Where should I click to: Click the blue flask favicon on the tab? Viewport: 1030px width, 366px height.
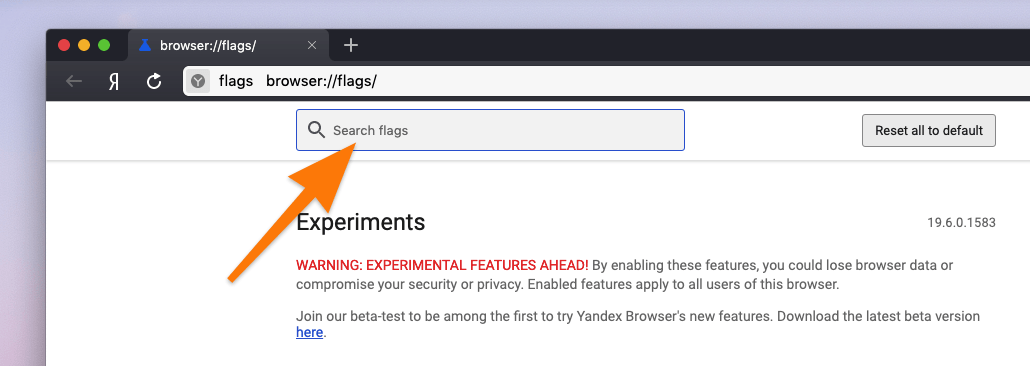[145, 45]
